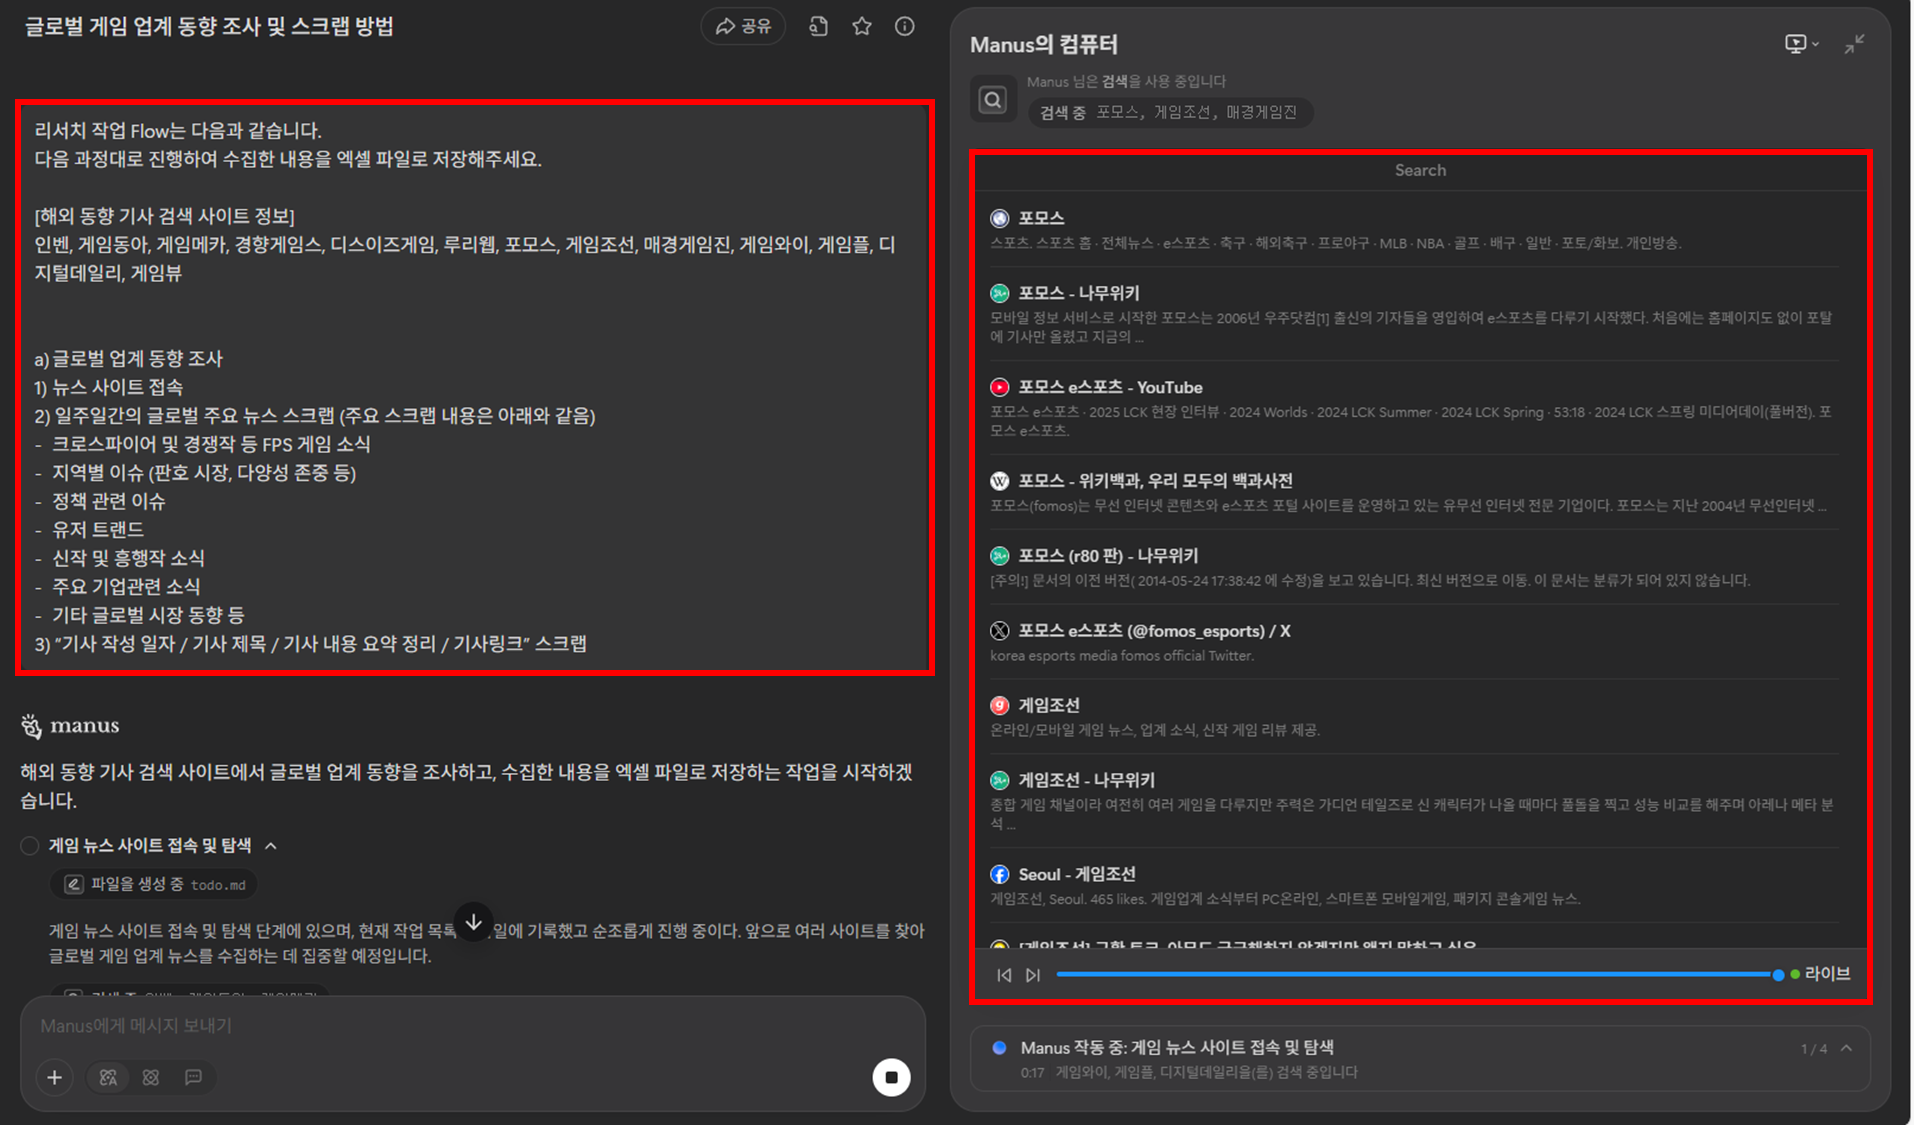Click the Search header text

click(1420, 170)
